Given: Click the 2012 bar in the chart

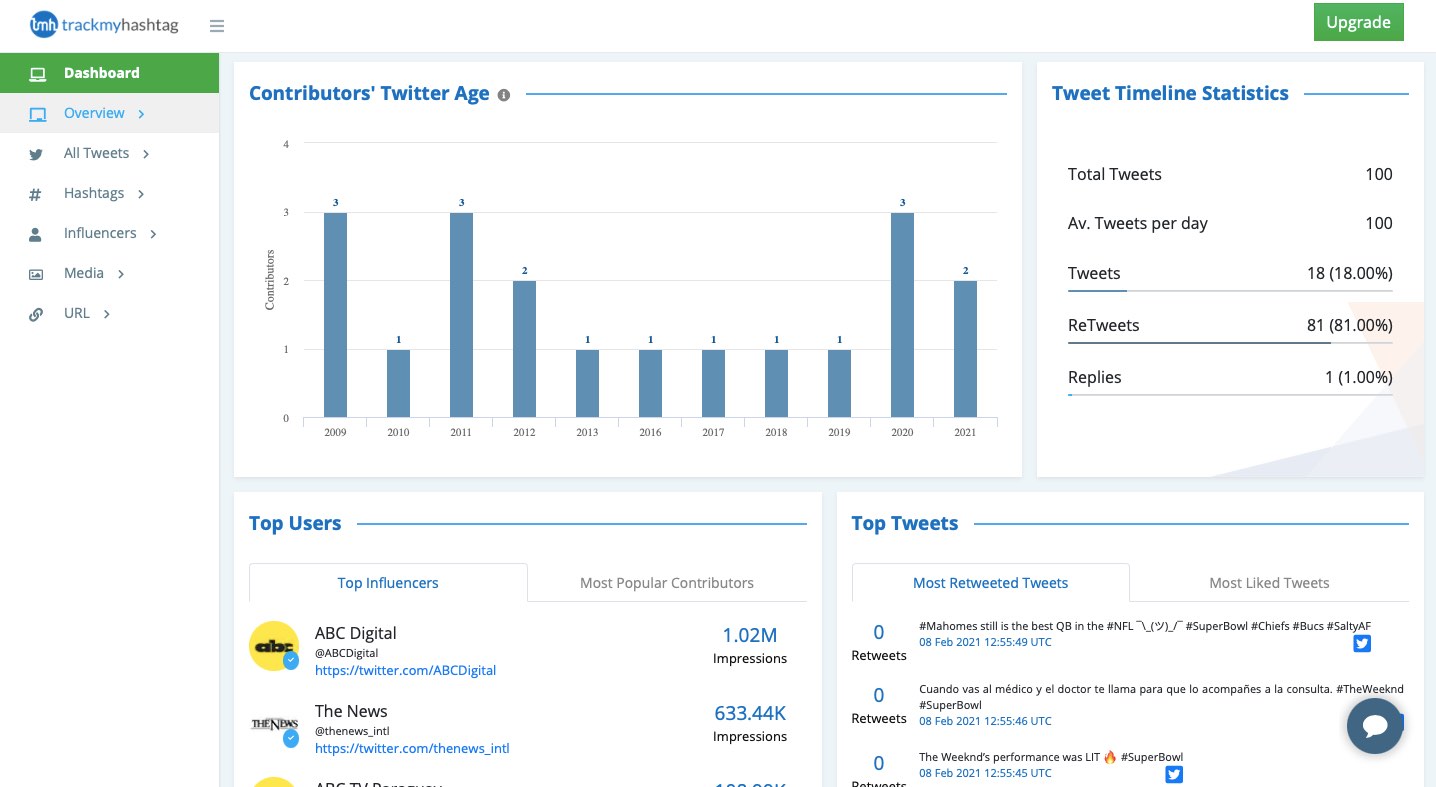Looking at the screenshot, I should (x=524, y=349).
